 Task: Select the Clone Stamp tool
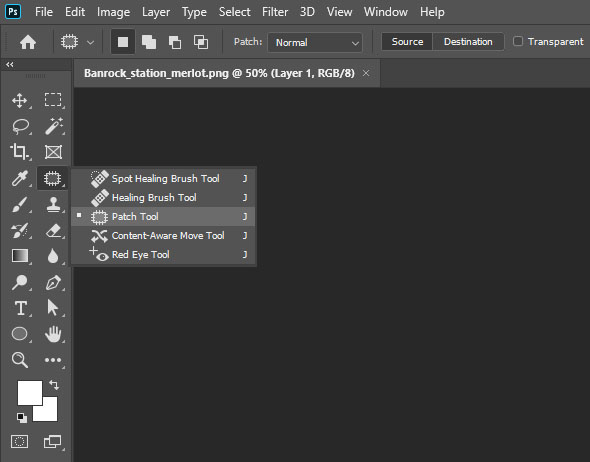click(x=53, y=205)
